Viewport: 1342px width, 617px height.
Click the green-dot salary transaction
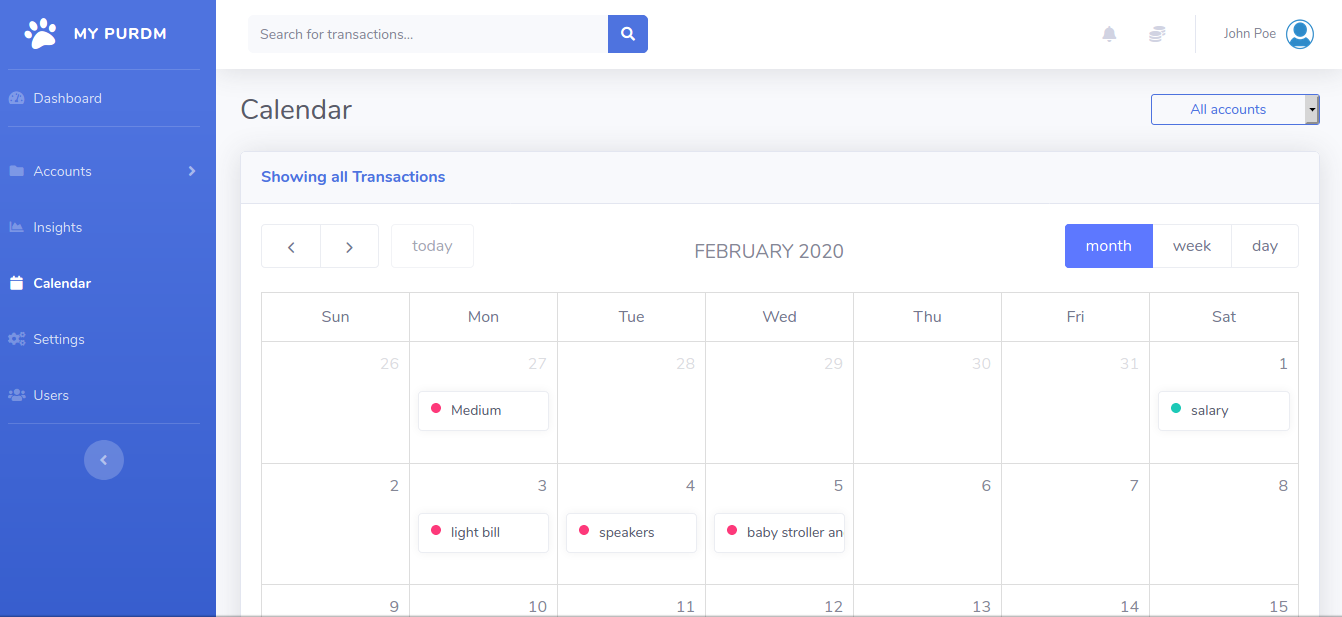[x=1223, y=410]
